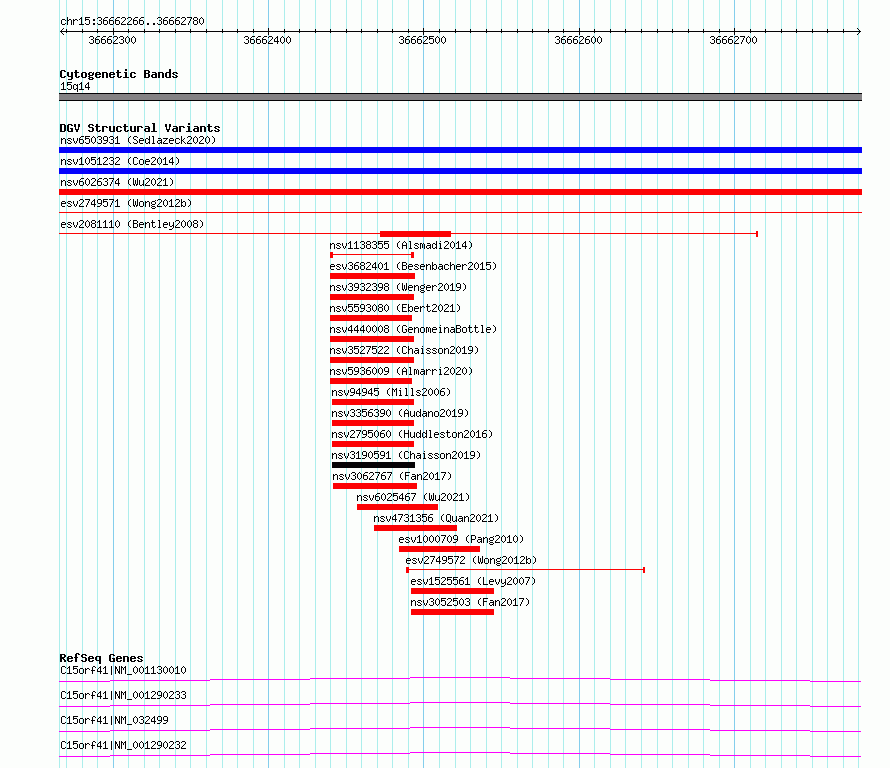
Task: Open the nsv6026374 (Wu2021) variant label
Action: coord(117,182)
